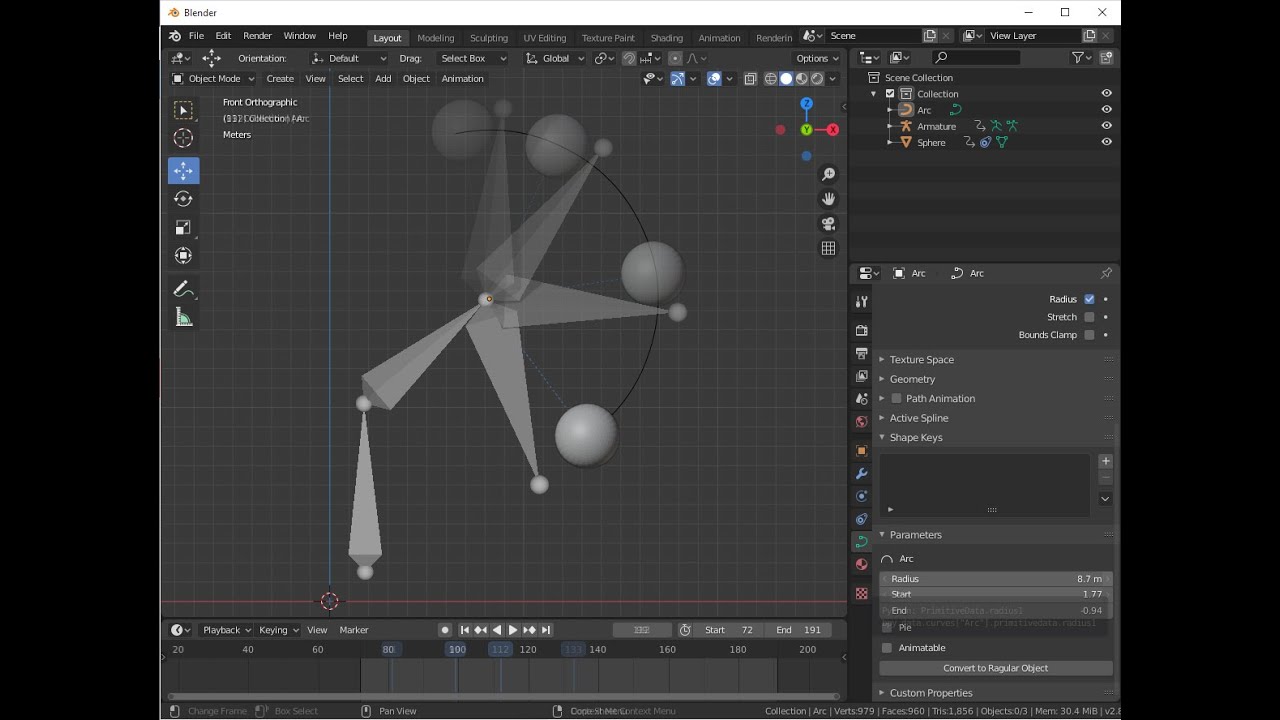Play the animation forward
The image size is (1280, 720).
pos(513,630)
